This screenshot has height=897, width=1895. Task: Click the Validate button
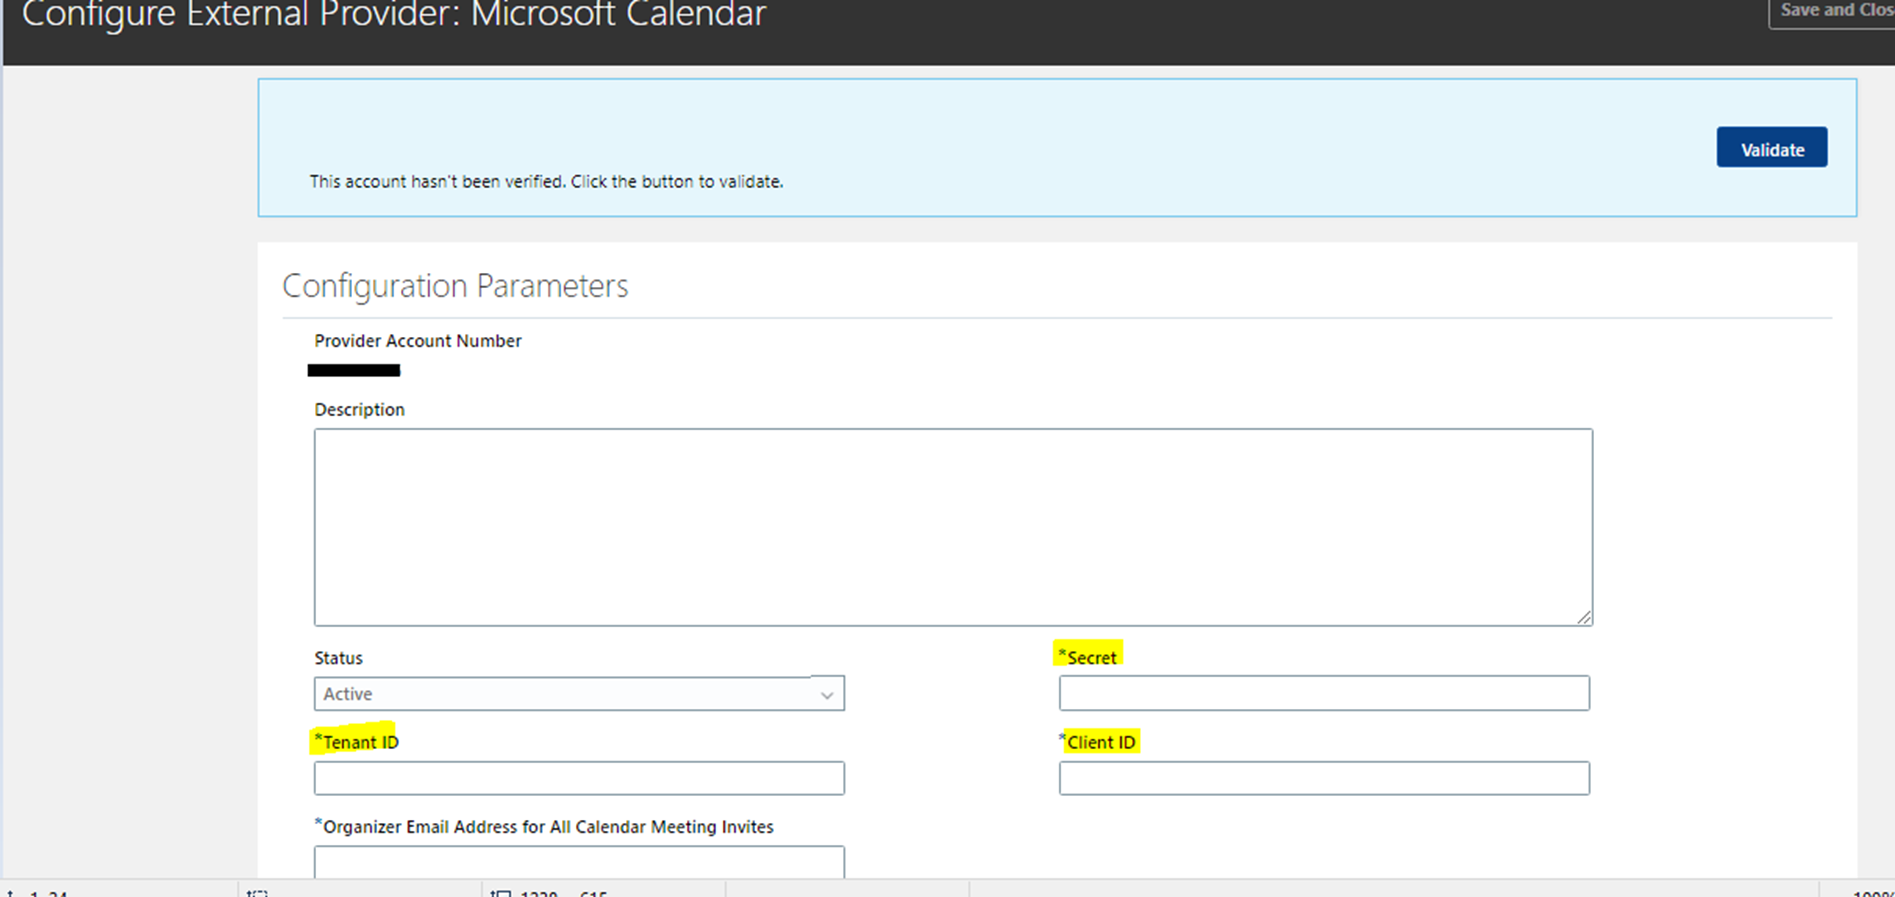point(1771,148)
